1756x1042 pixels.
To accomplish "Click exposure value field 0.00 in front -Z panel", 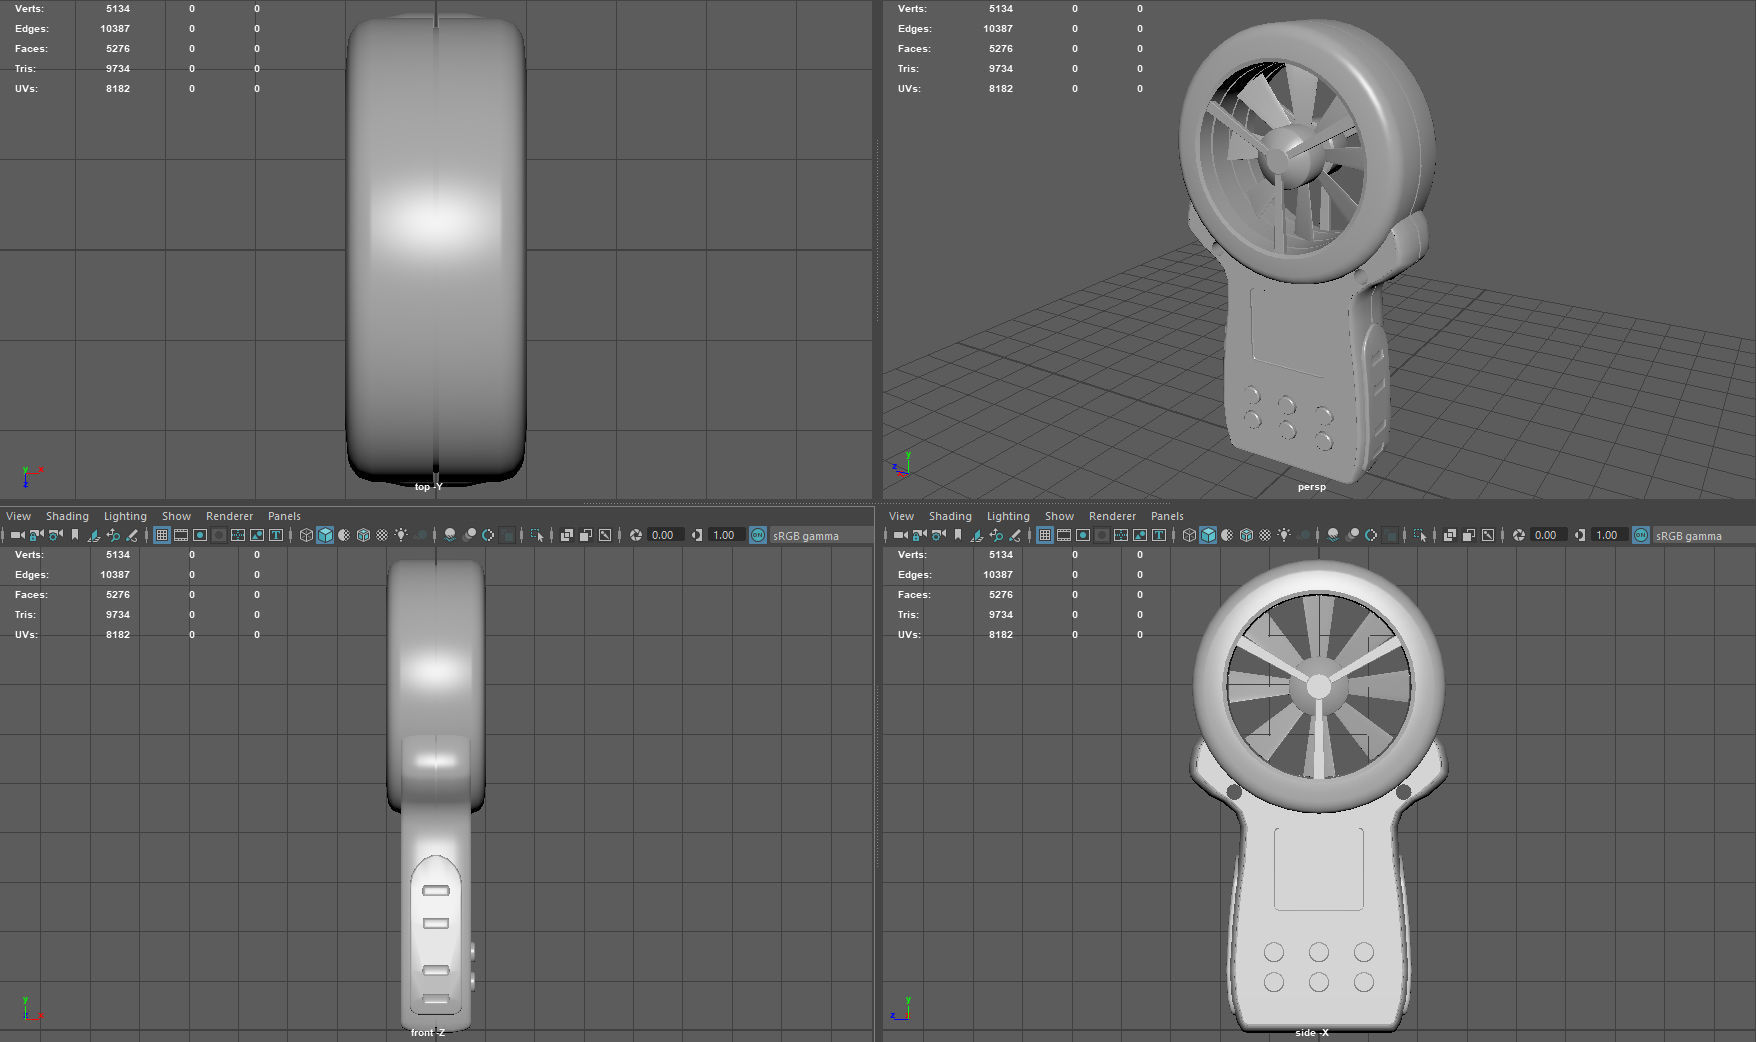I will [x=665, y=535].
